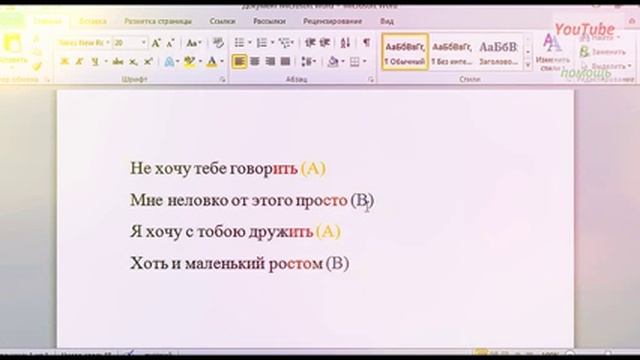Toggle align text right

(270, 62)
